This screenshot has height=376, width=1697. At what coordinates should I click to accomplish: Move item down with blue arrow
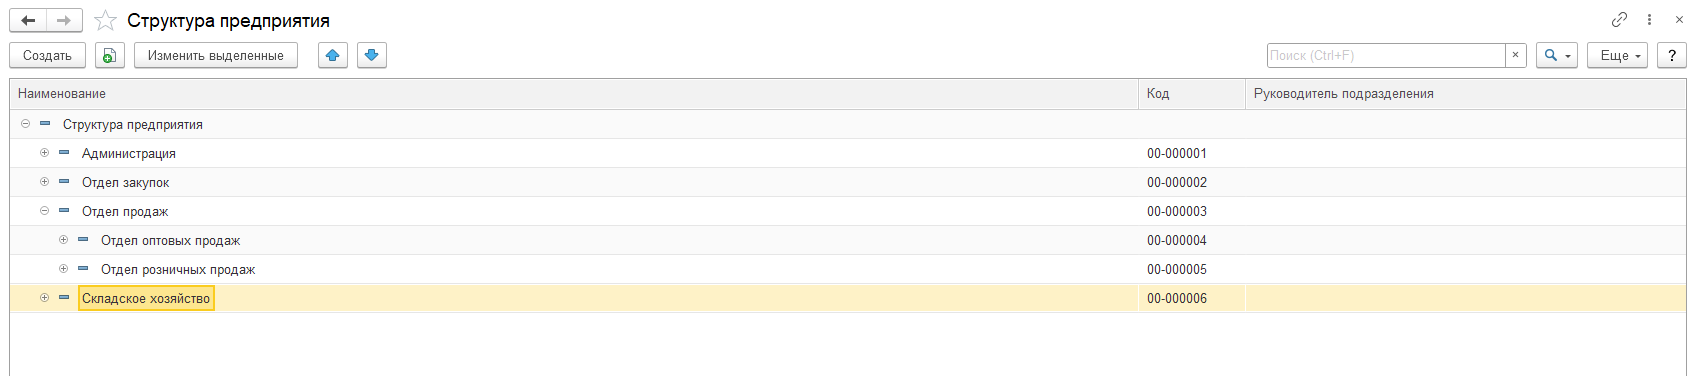click(x=372, y=56)
